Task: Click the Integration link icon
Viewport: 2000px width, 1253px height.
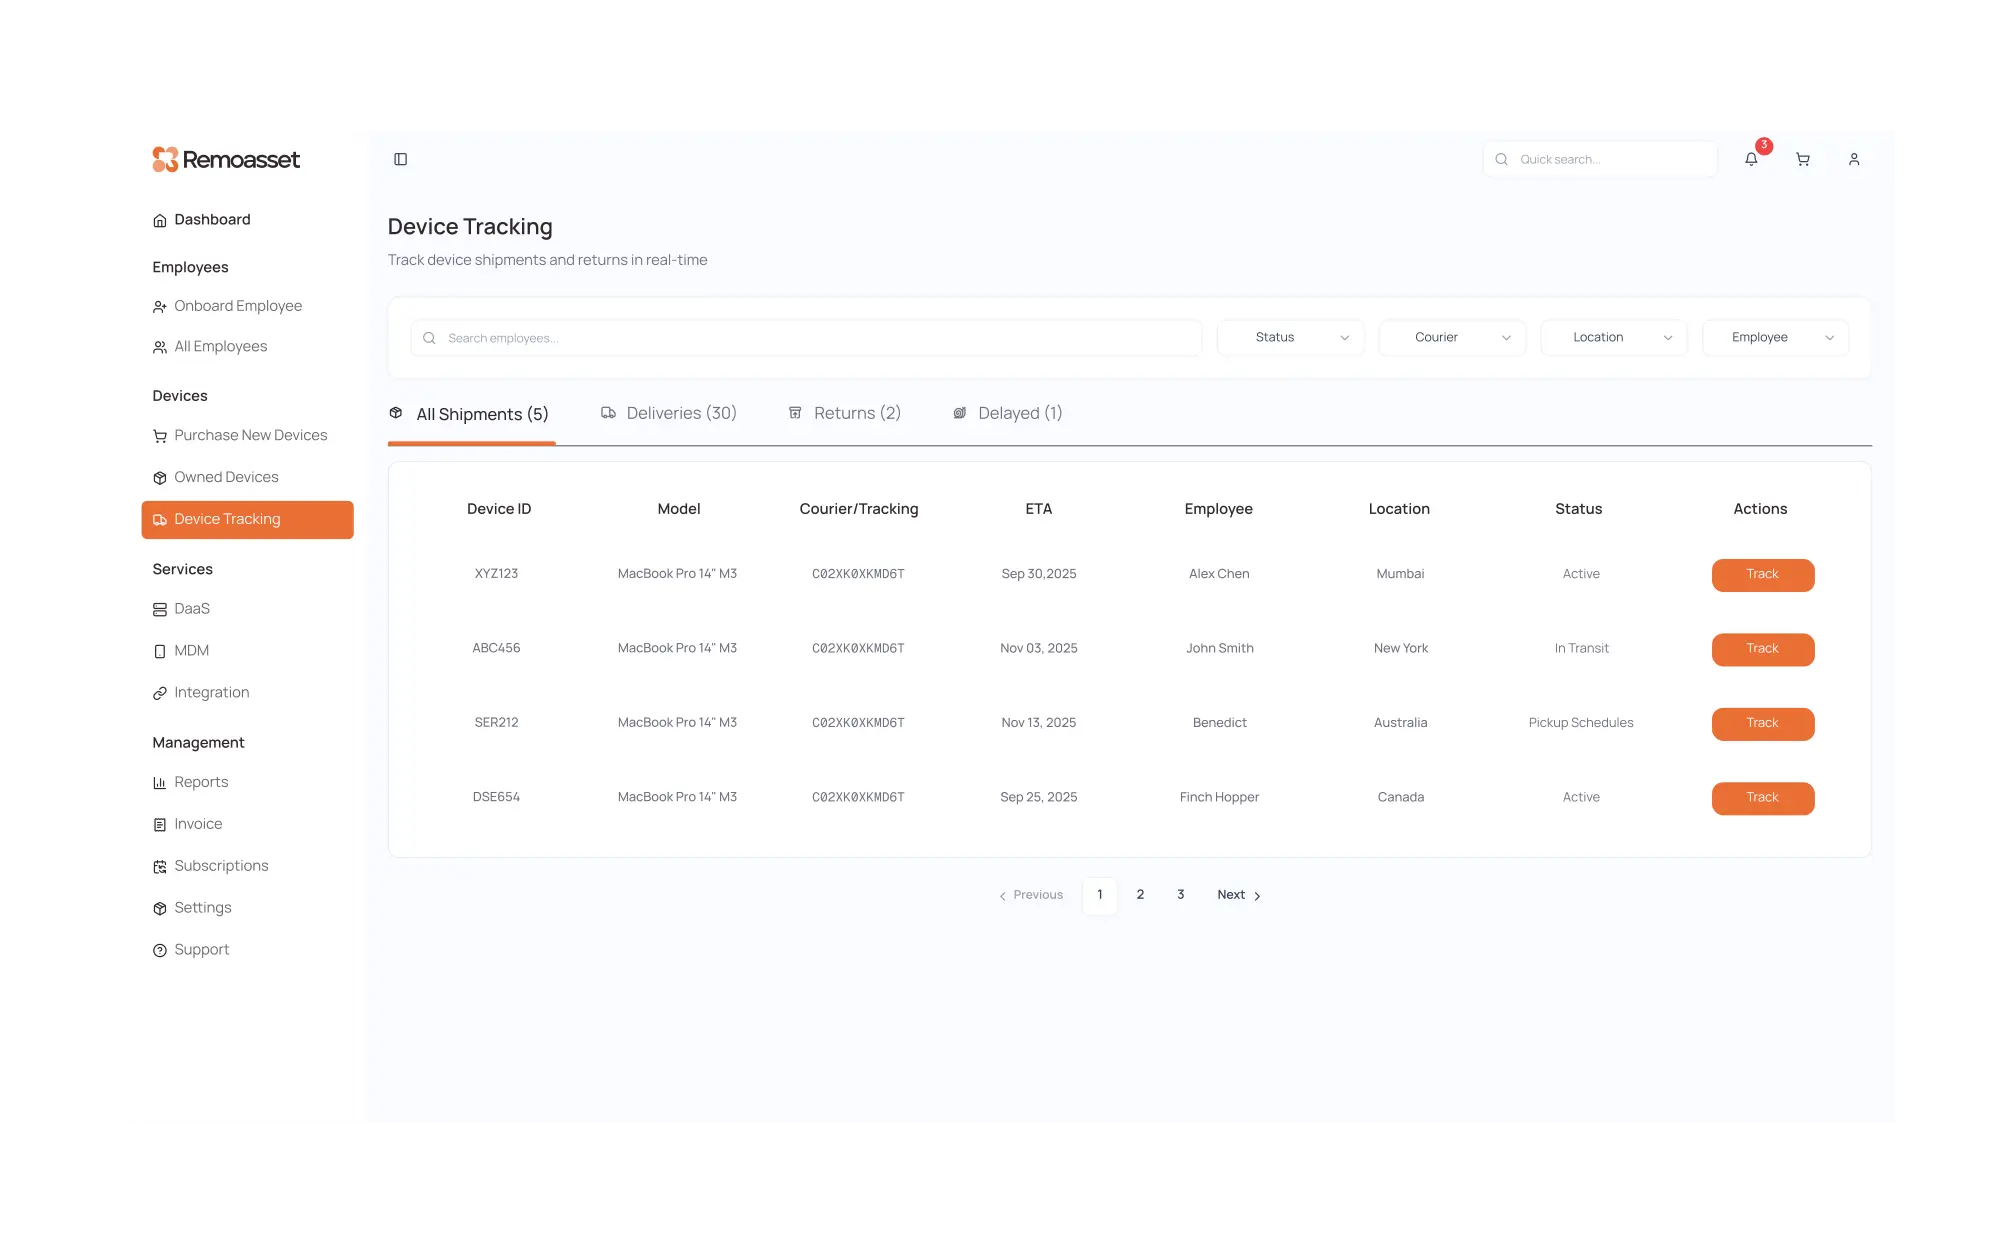Action: pos(160,693)
